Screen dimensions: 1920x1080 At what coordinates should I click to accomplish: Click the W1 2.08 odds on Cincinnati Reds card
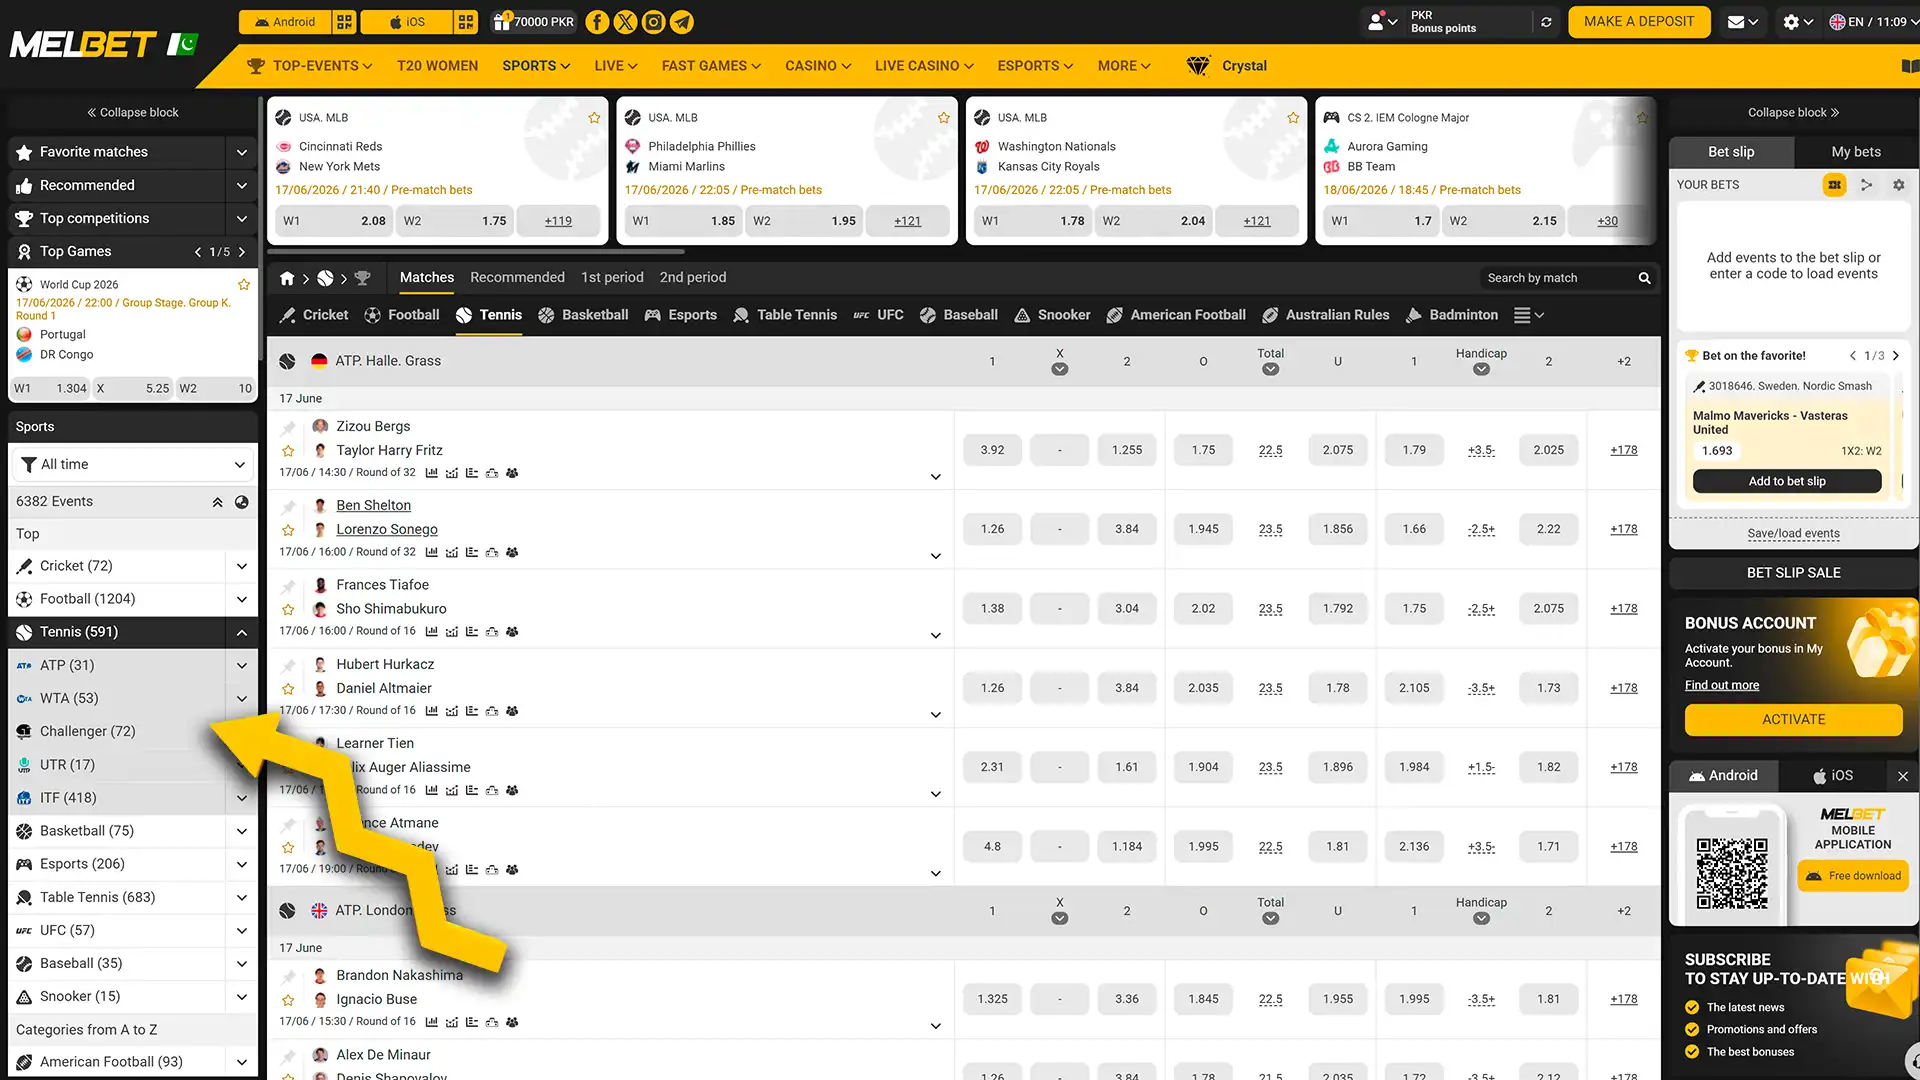(x=334, y=221)
